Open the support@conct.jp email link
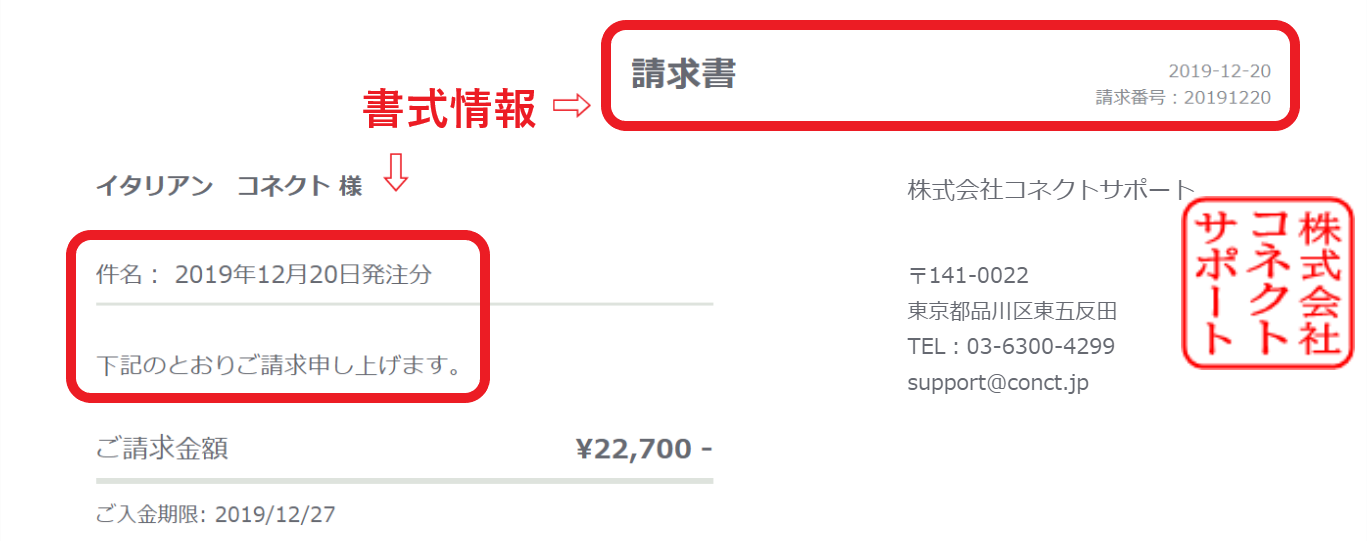Screen dimensions: 1367x541 click(x=998, y=383)
